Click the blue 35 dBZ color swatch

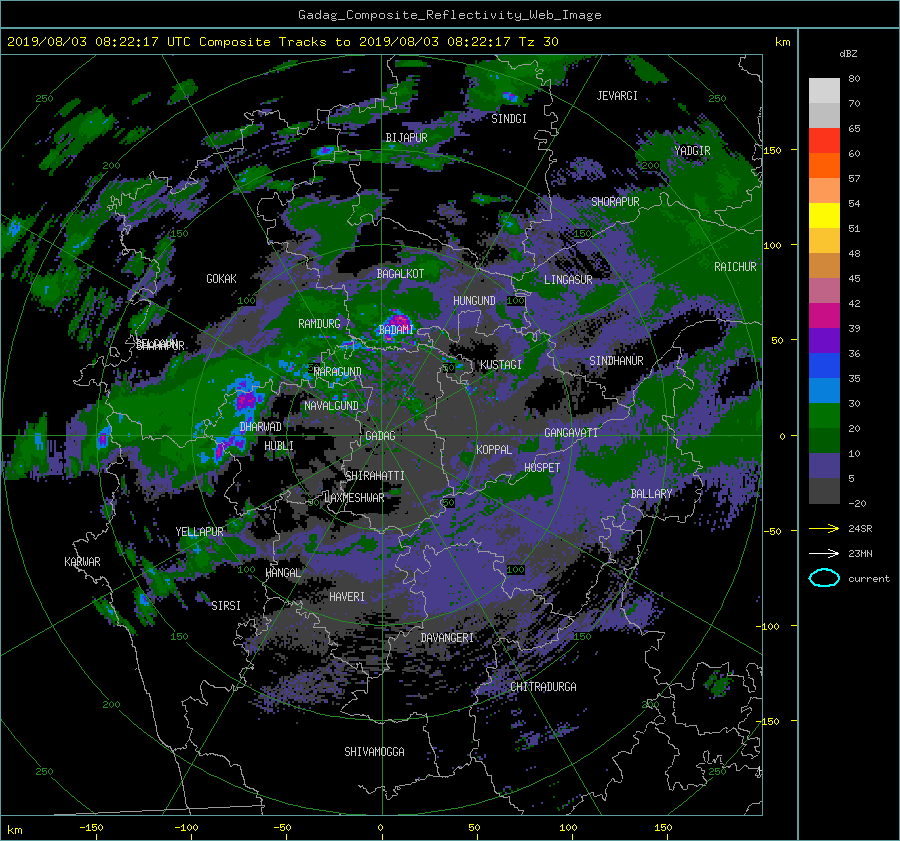click(x=824, y=365)
